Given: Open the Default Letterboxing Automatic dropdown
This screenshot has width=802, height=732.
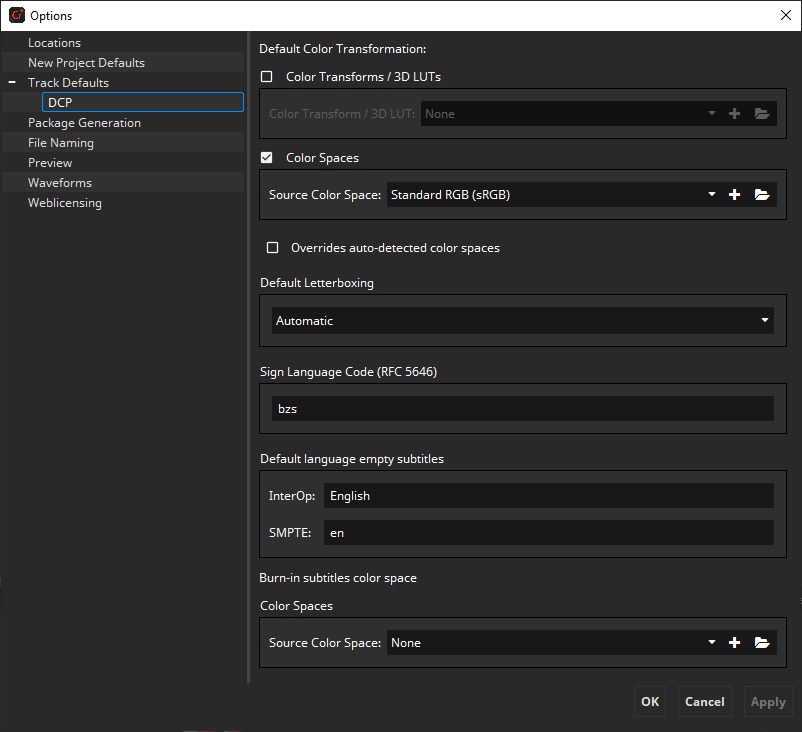Looking at the screenshot, I should point(522,321).
